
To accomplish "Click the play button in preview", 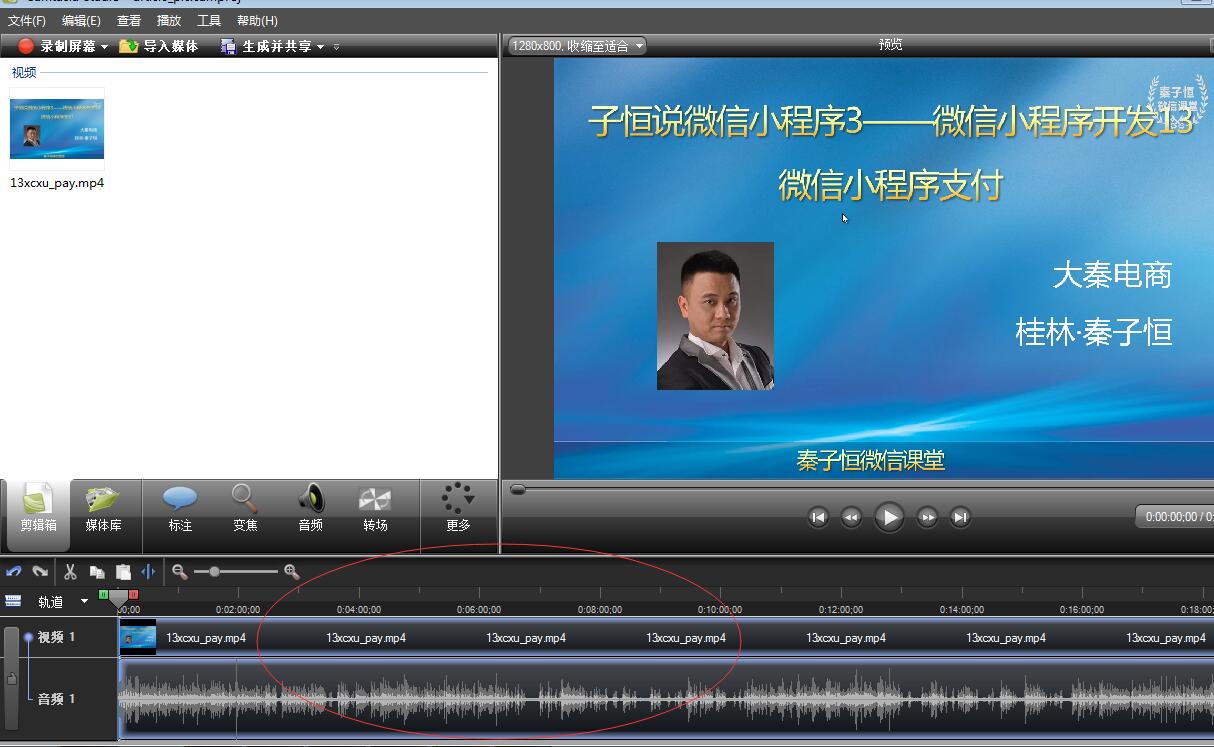I will tap(889, 517).
